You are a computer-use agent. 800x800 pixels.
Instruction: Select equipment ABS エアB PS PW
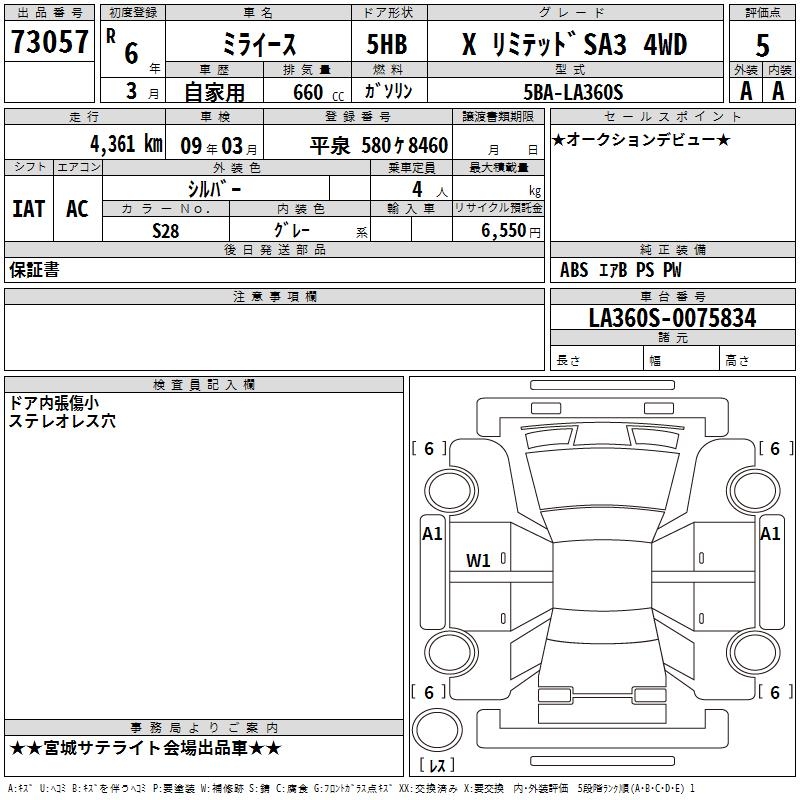(x=620, y=269)
